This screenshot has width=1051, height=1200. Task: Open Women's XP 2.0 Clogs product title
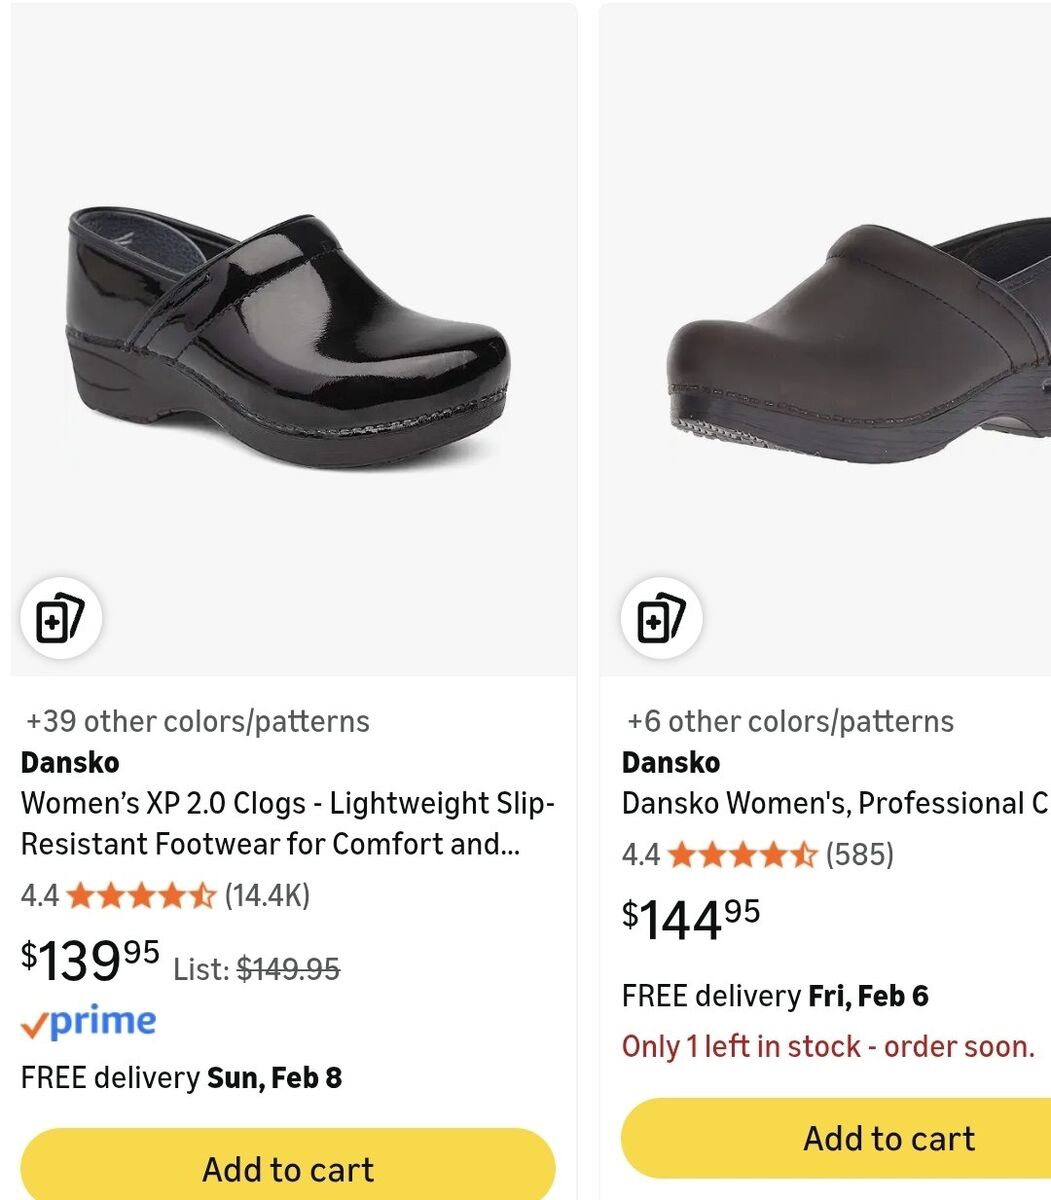[x=287, y=824]
